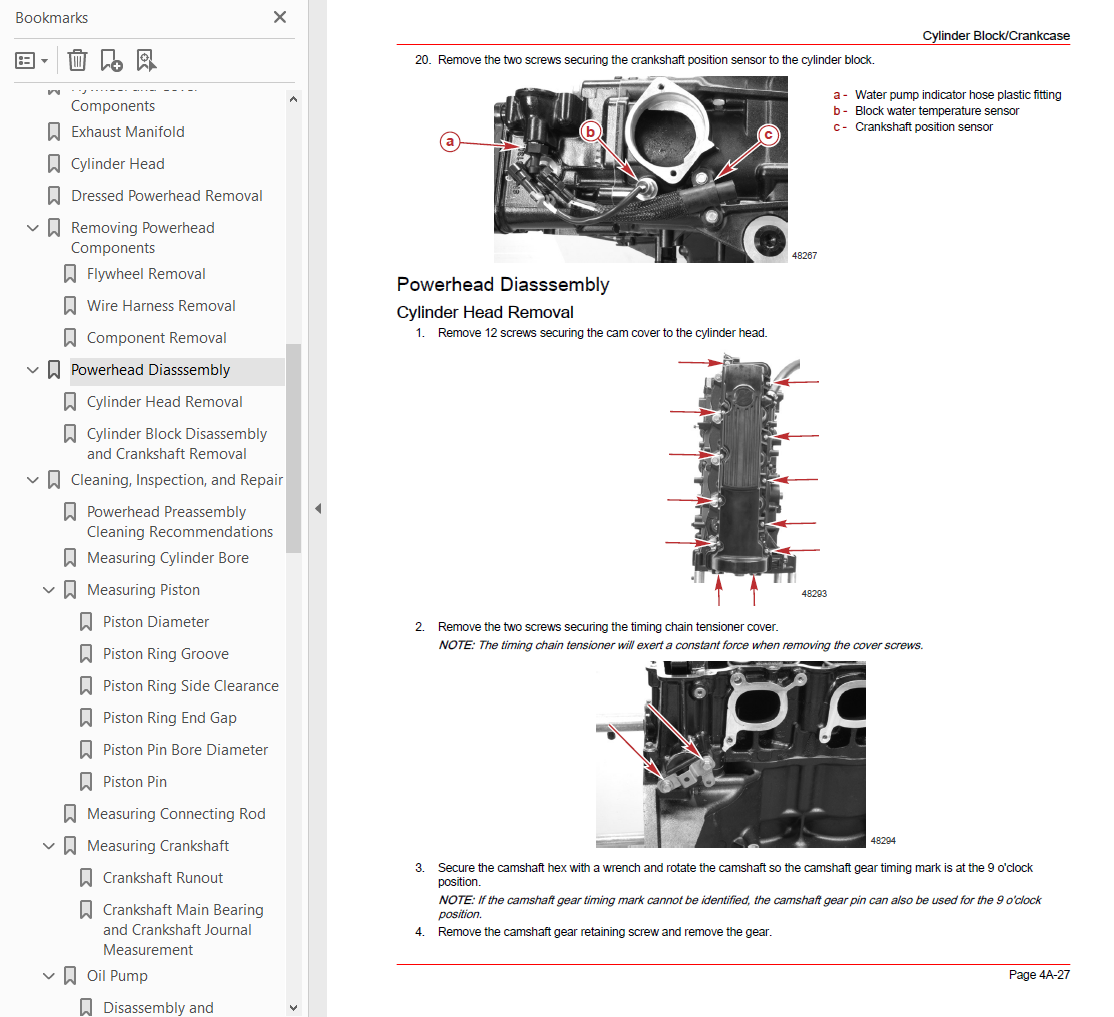Viewport: 1114px width, 1017px height.
Task: Open Crankshaft Main Bearing and Journal Measurement
Action: (x=183, y=930)
